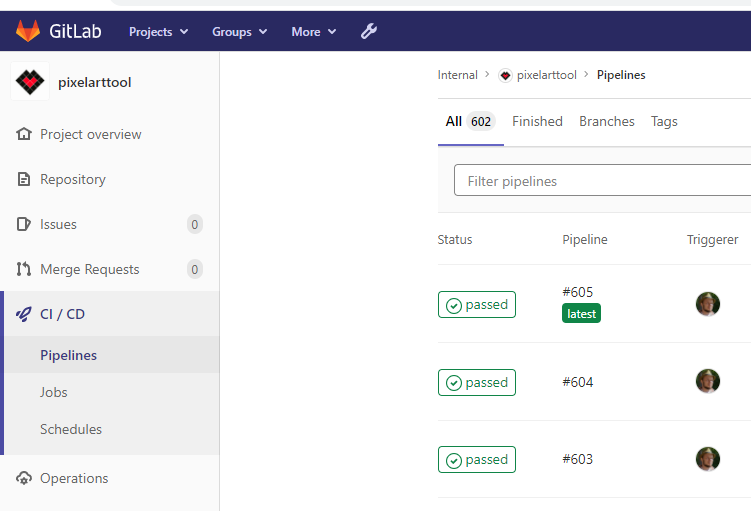
Task: Open pipeline #603
Action: 578,459
